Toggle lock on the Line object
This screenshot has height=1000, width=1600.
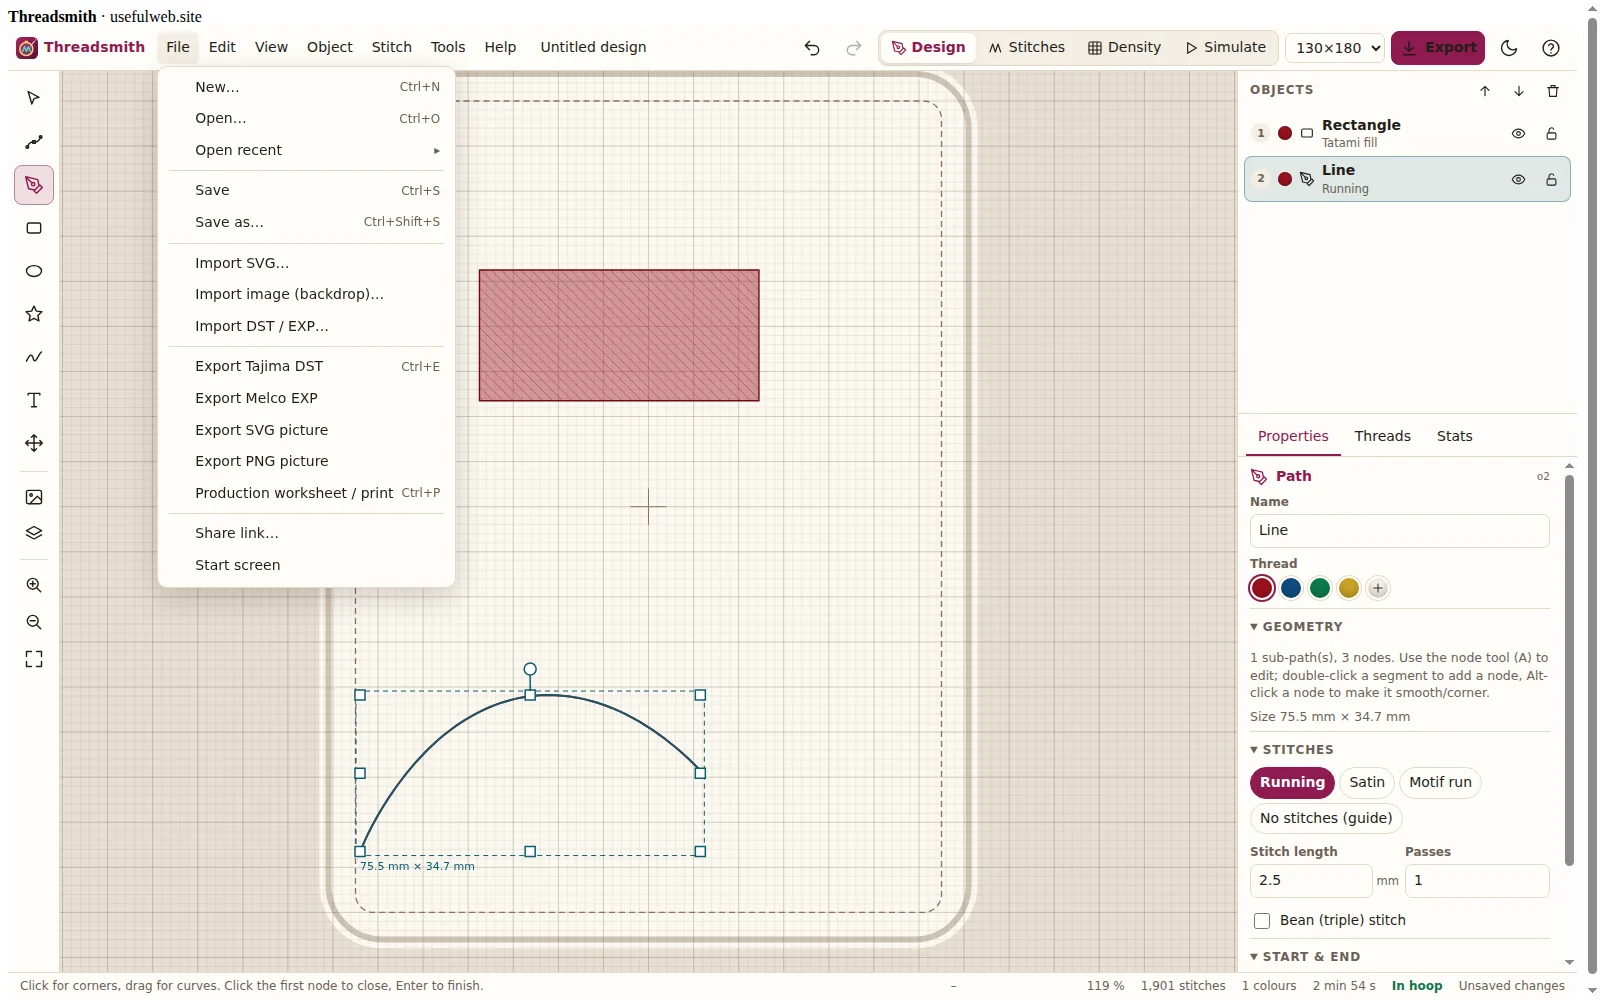point(1551,180)
